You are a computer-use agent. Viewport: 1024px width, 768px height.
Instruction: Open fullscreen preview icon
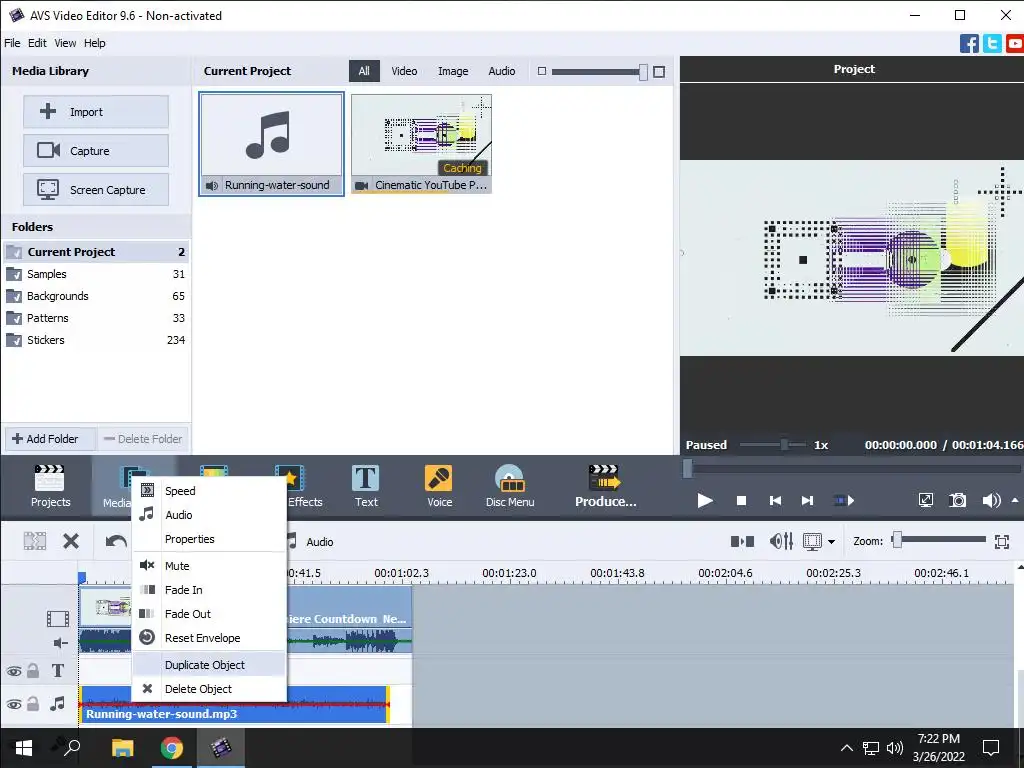925,500
